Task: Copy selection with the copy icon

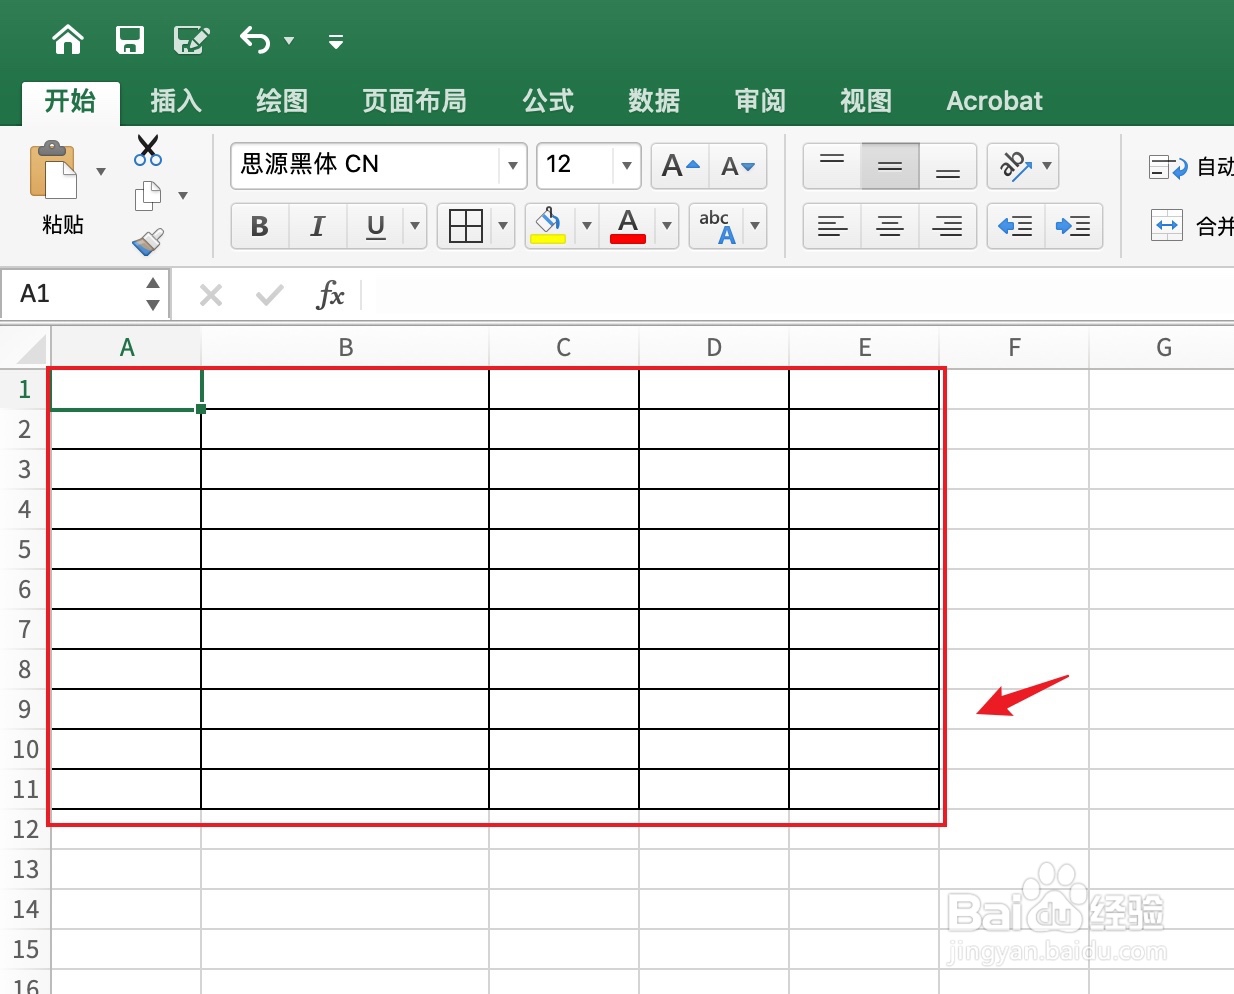Action: [x=148, y=196]
